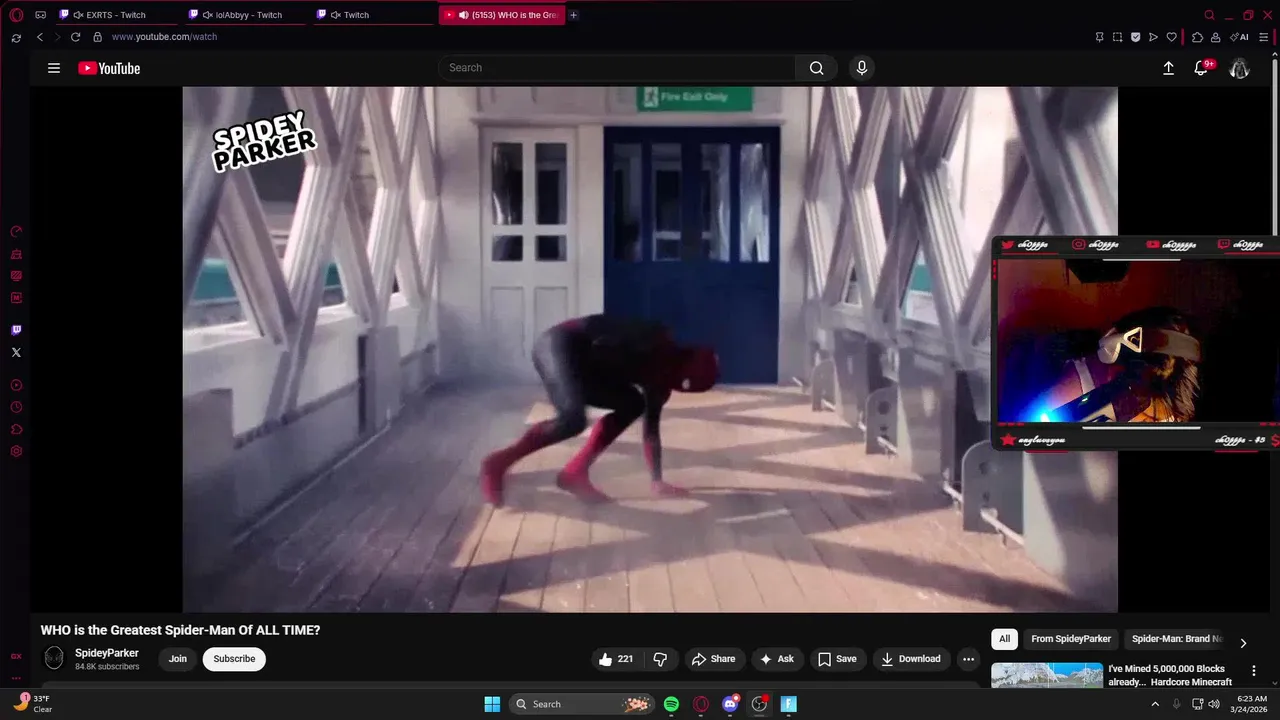
Task: Dislike the video with thumbs-down
Action: [x=660, y=659]
